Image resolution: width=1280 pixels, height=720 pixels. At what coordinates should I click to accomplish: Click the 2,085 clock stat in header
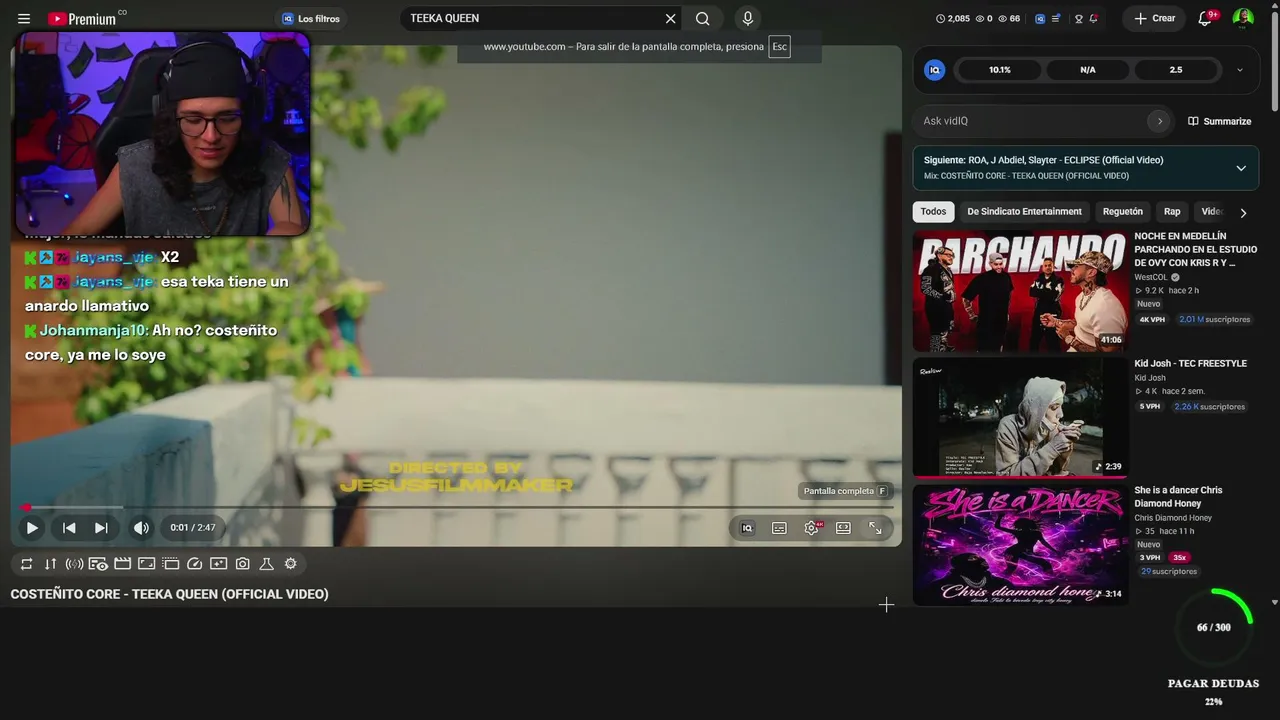(x=952, y=18)
